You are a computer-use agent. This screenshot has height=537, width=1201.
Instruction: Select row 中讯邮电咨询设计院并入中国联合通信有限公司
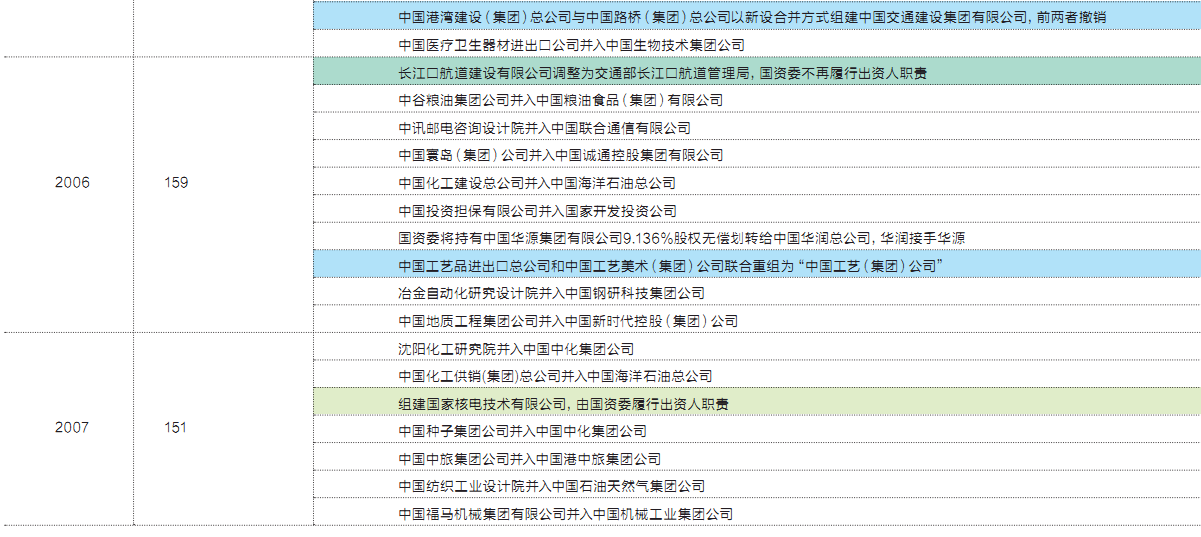click(x=757, y=128)
